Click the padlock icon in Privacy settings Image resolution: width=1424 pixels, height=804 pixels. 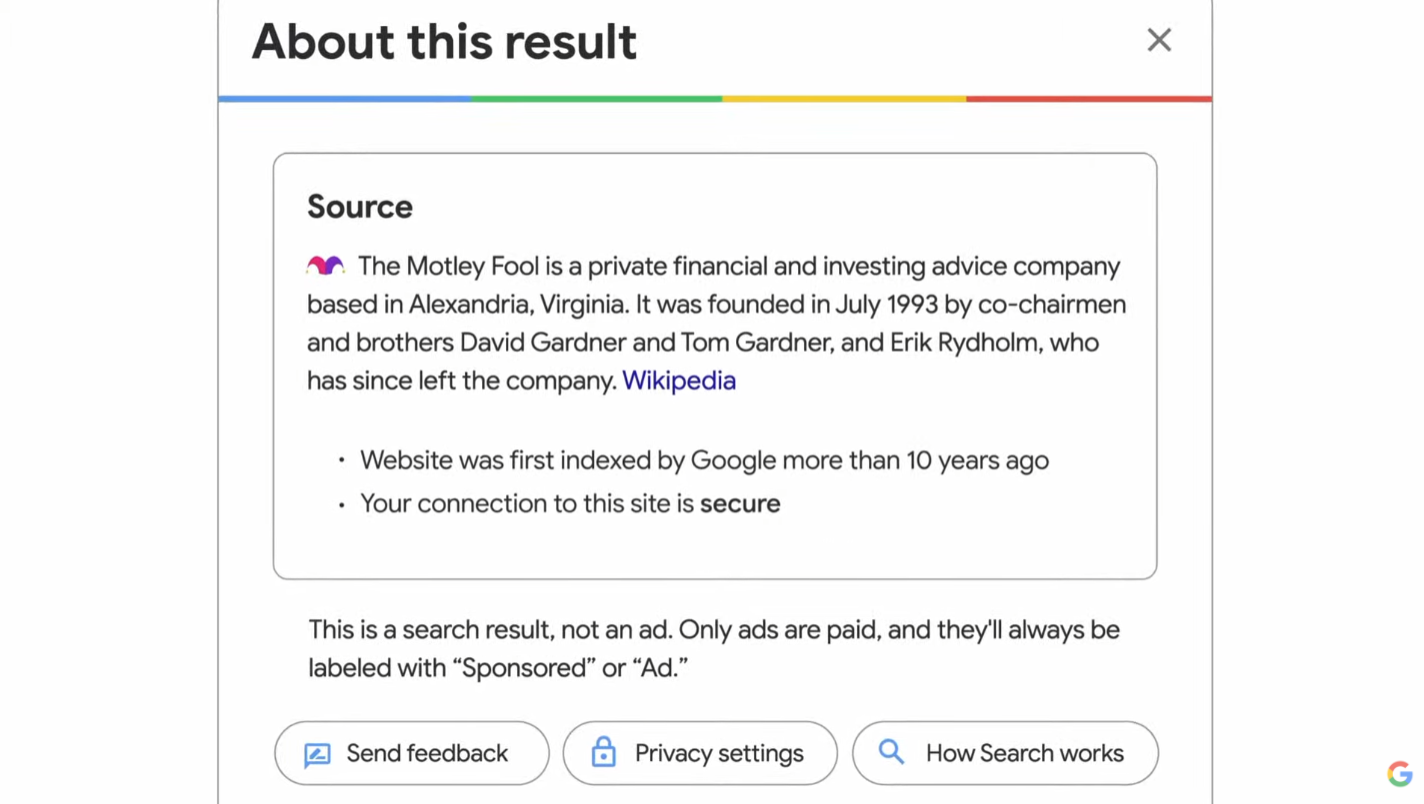point(603,752)
